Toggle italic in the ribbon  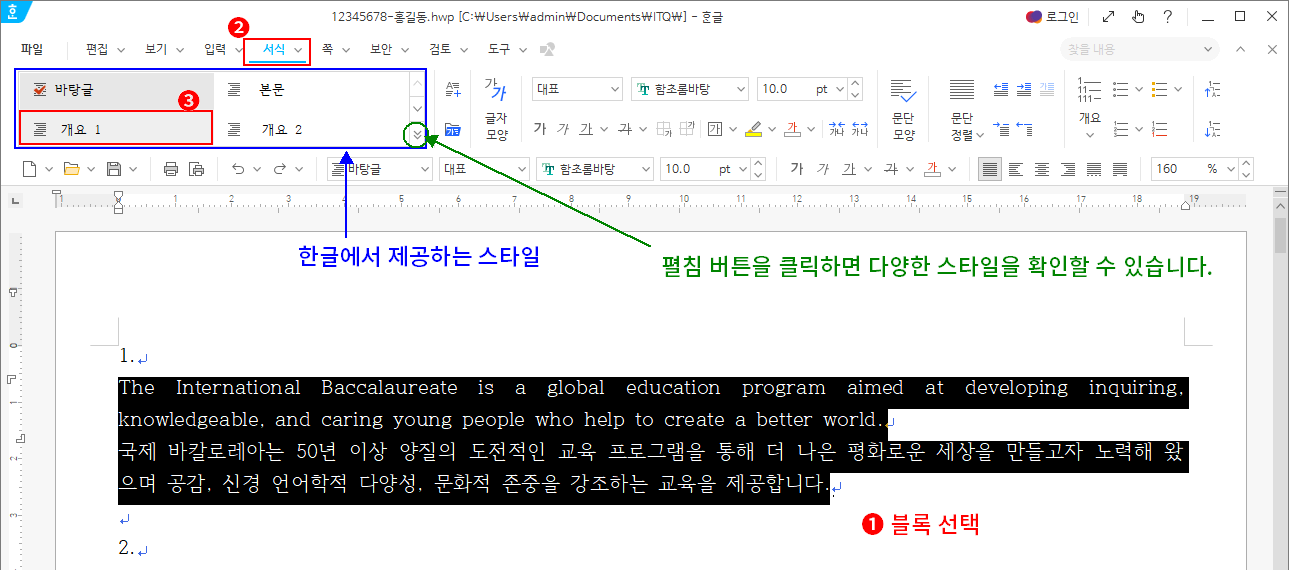563,128
